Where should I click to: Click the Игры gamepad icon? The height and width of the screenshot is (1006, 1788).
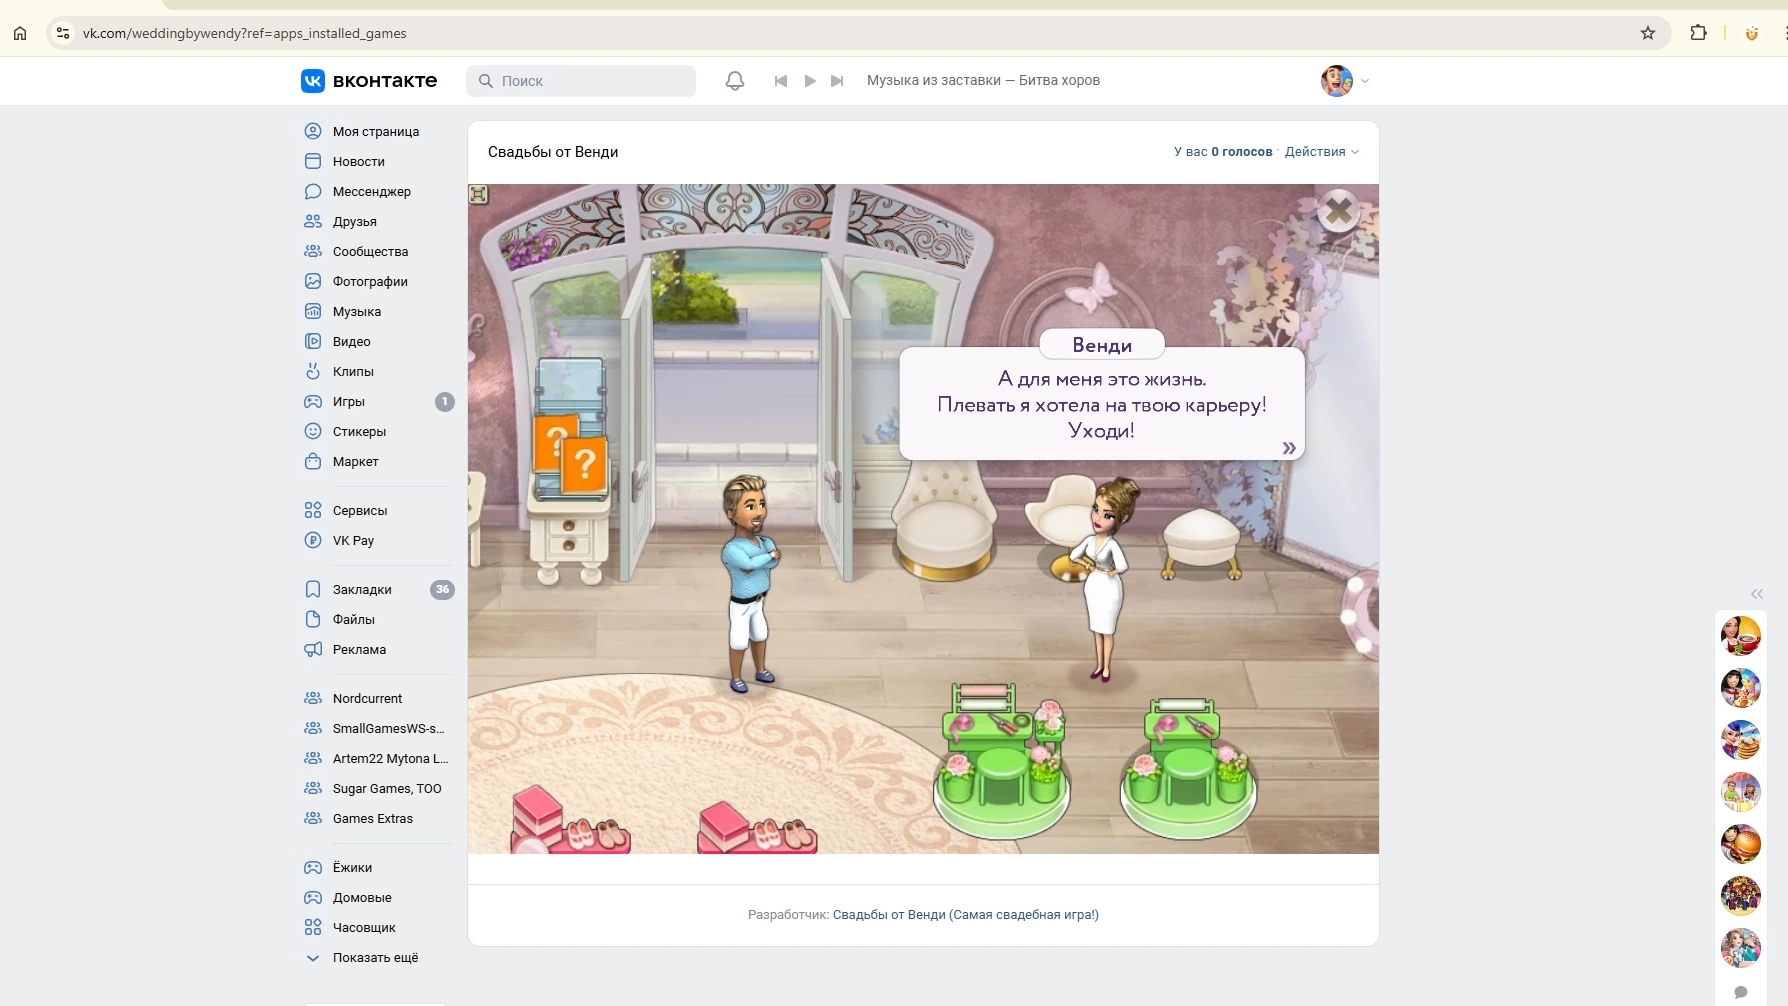click(313, 401)
